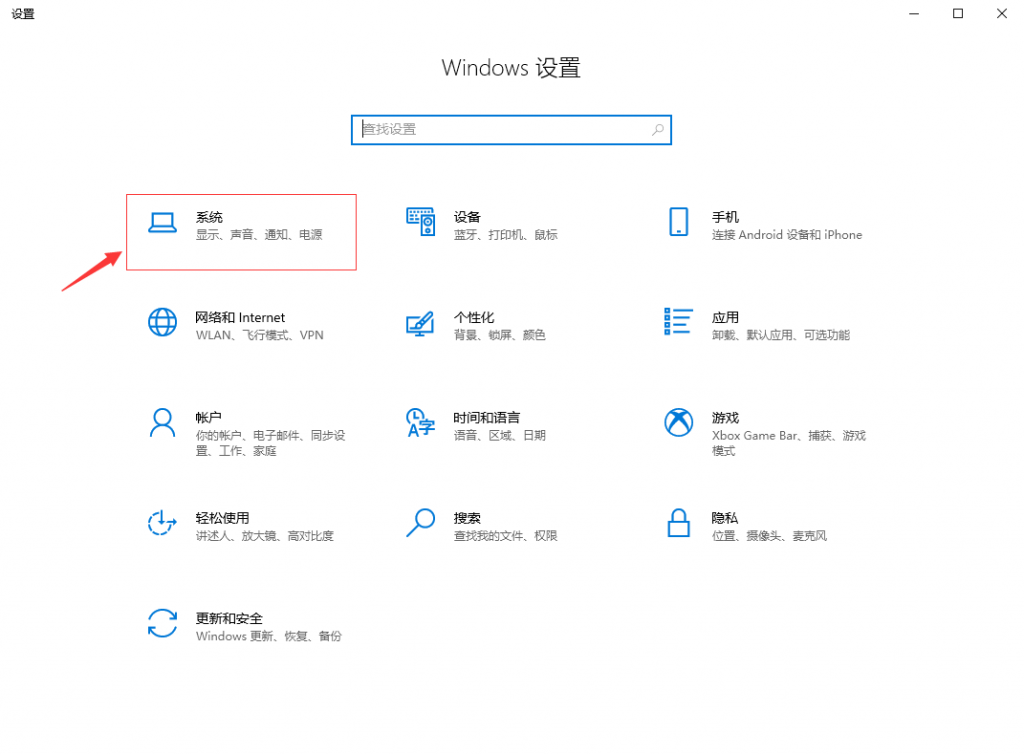Click text 语音、区域、日期

500,435
